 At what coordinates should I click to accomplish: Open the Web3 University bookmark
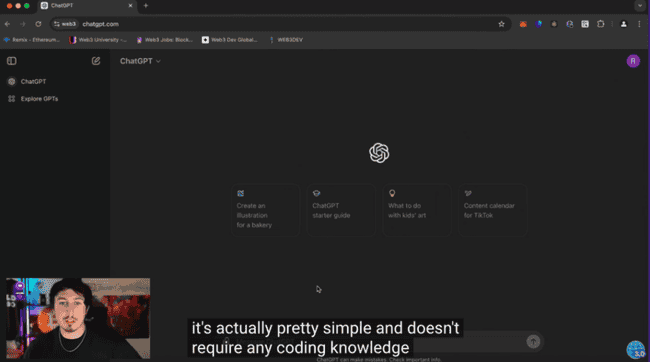98,40
